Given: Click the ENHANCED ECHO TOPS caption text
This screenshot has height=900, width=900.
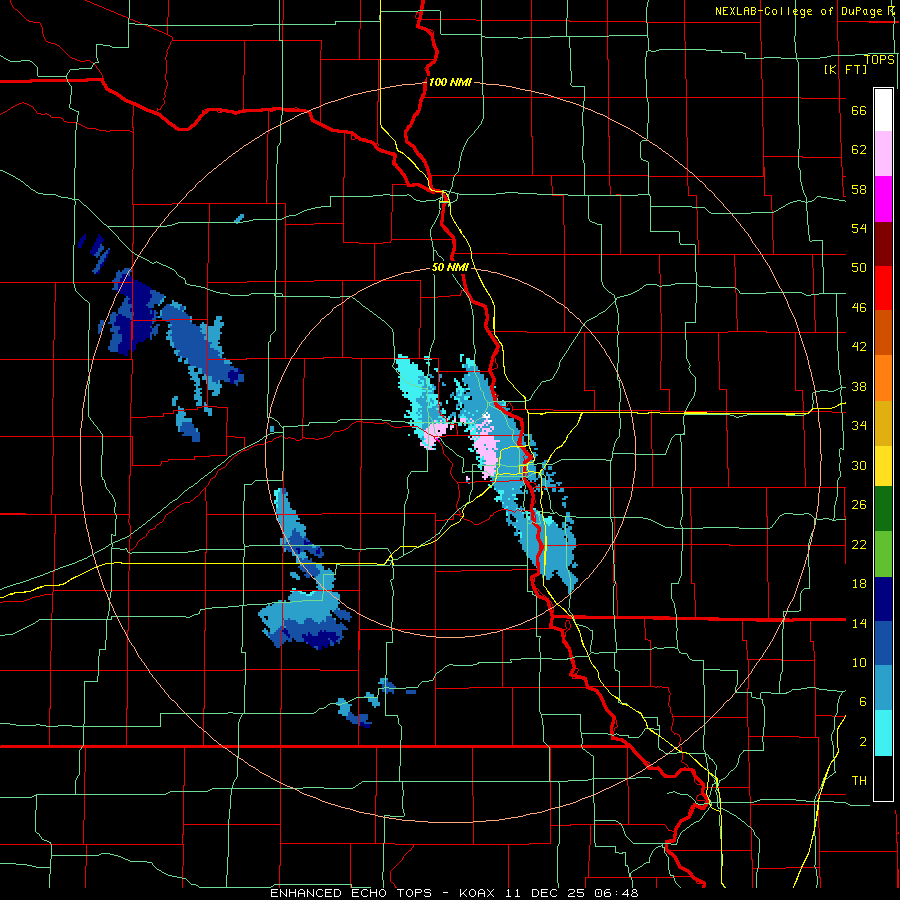Looking at the screenshot, I should coord(351,893).
